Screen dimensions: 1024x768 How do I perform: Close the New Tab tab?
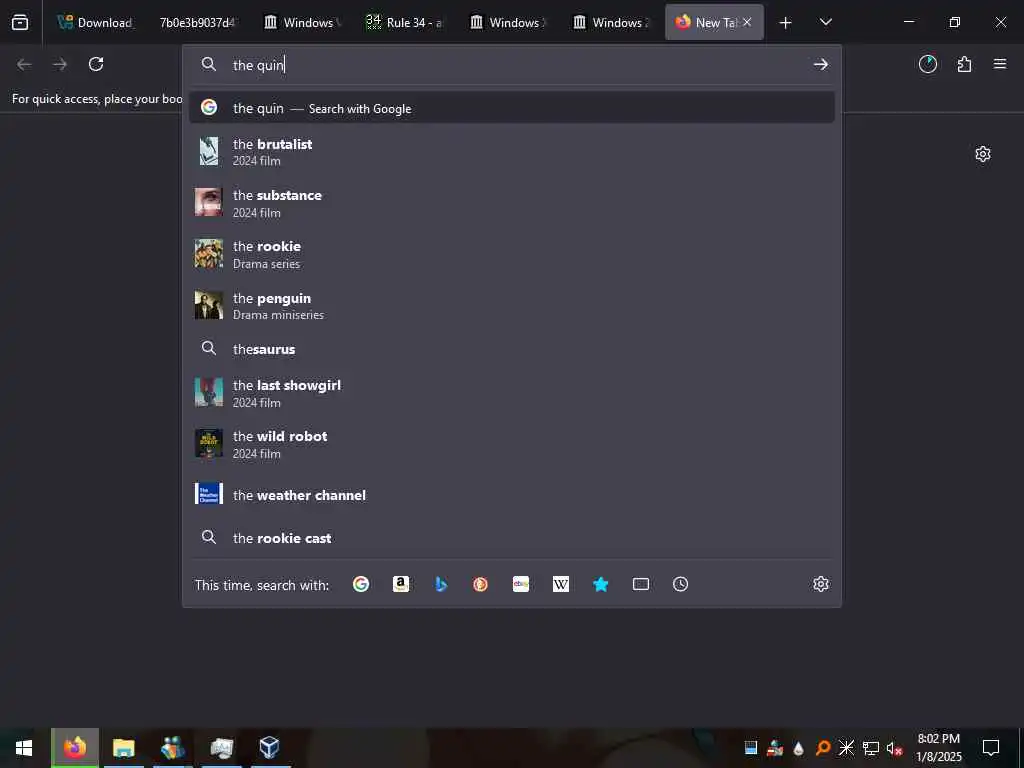point(747,22)
